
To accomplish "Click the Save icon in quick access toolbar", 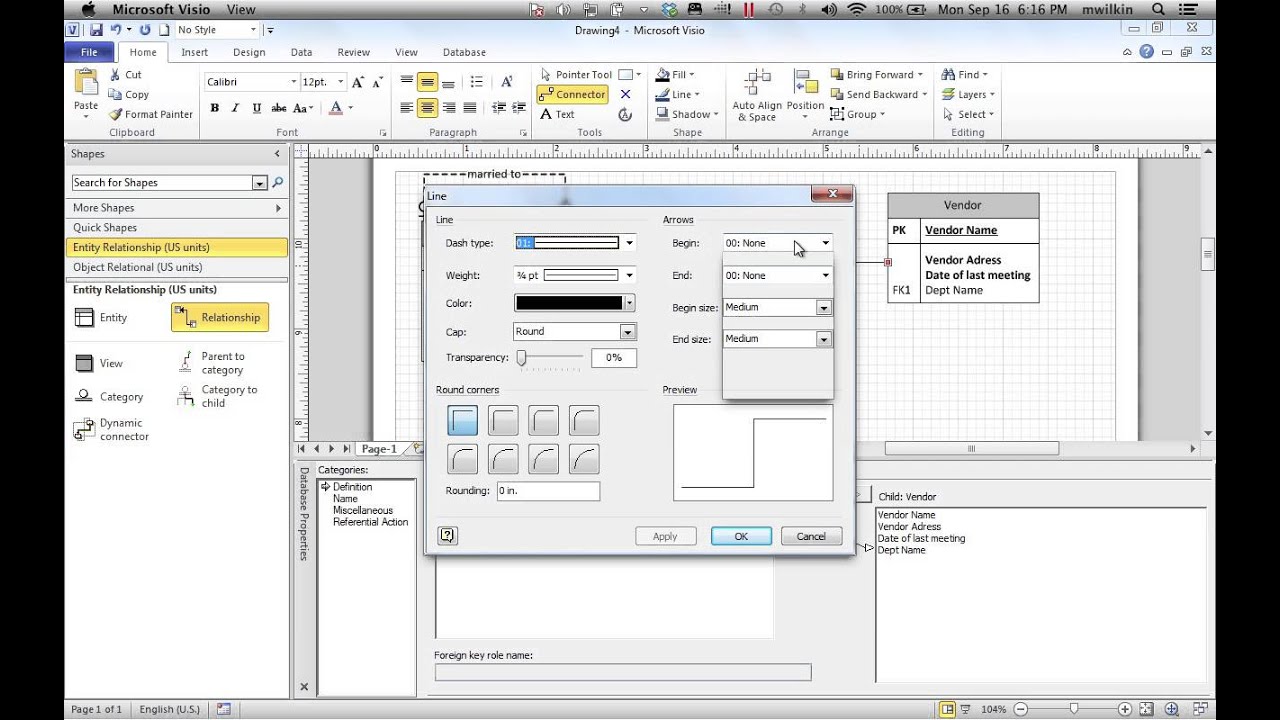I will tap(98, 30).
